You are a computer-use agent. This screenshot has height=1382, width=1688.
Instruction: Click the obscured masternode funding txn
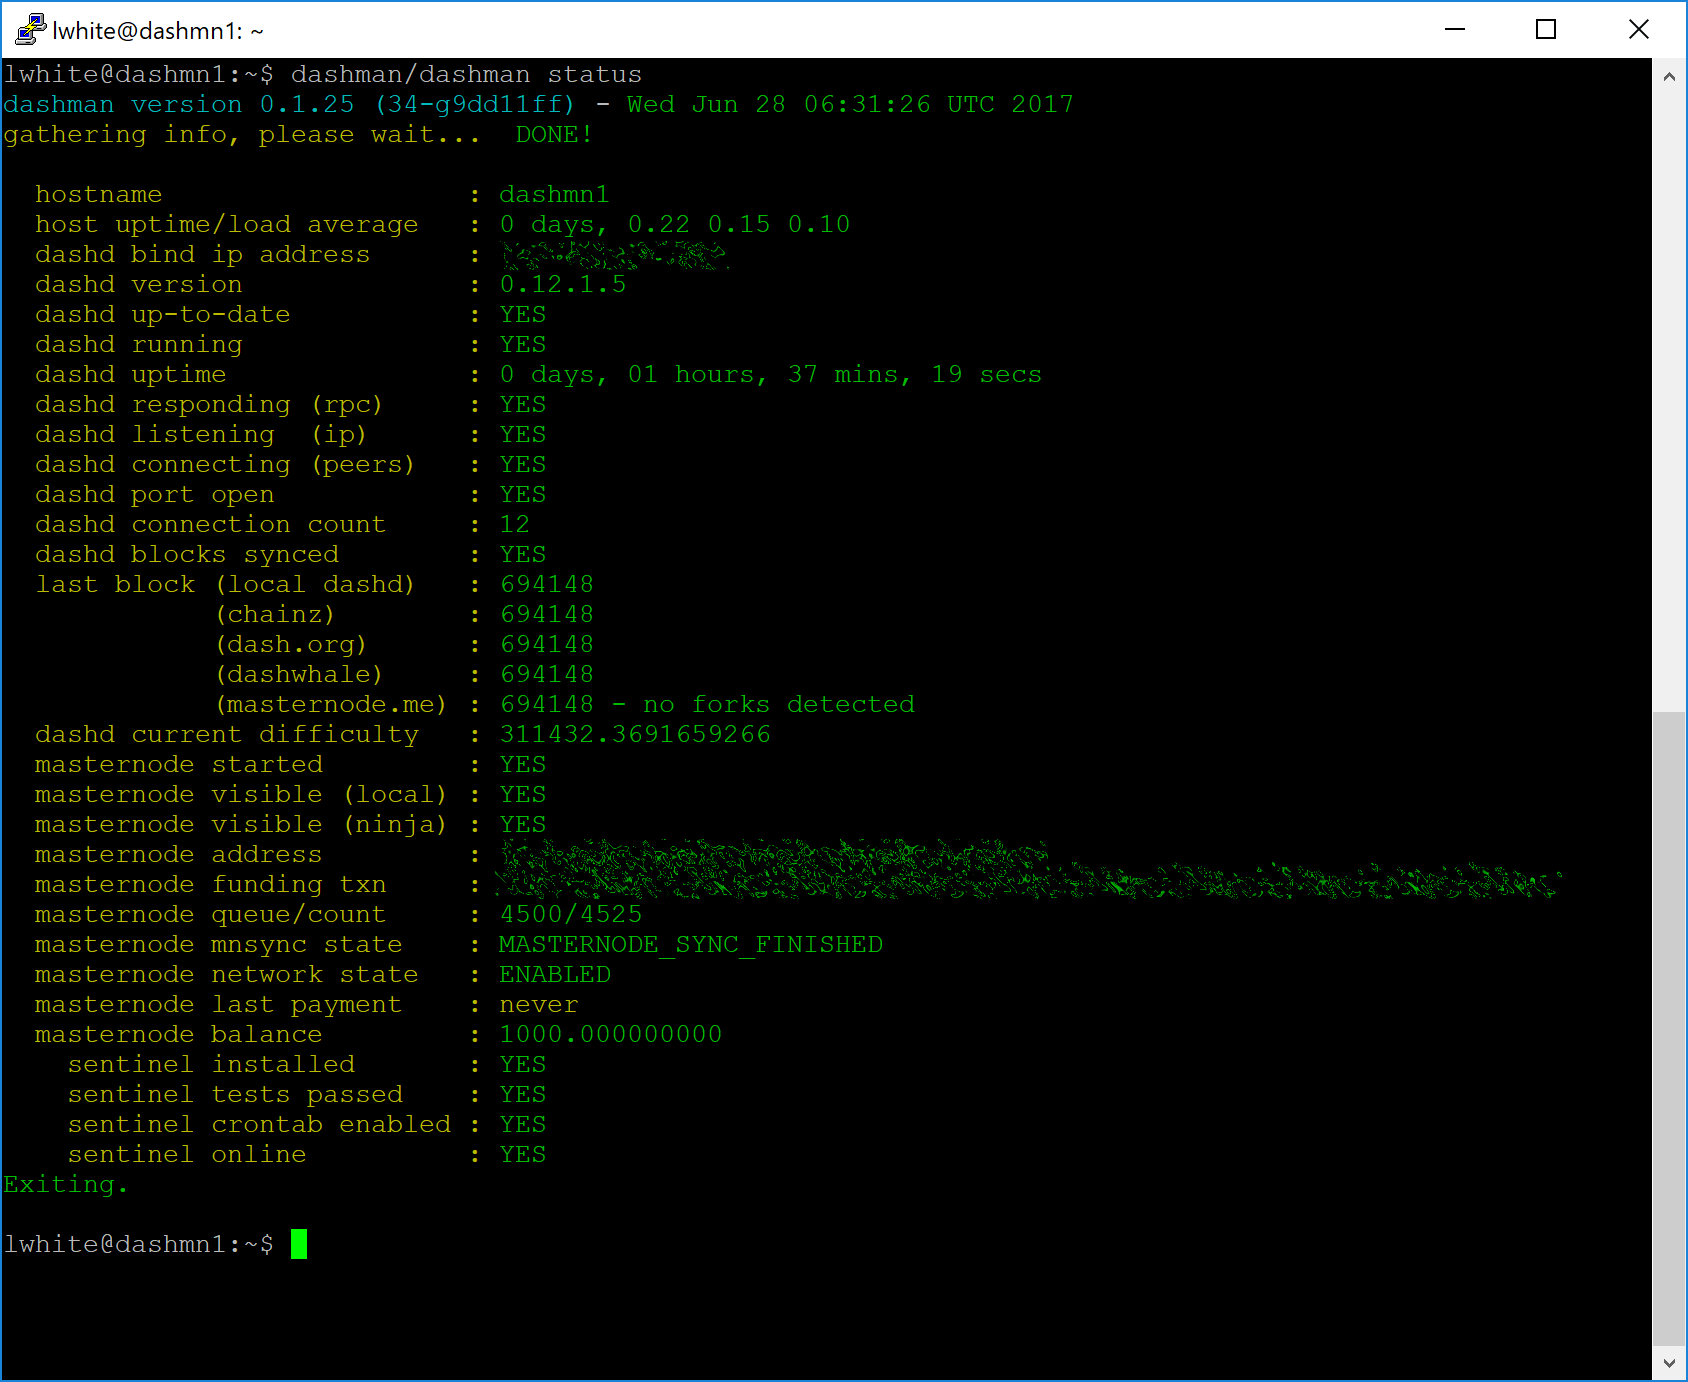click(1028, 883)
